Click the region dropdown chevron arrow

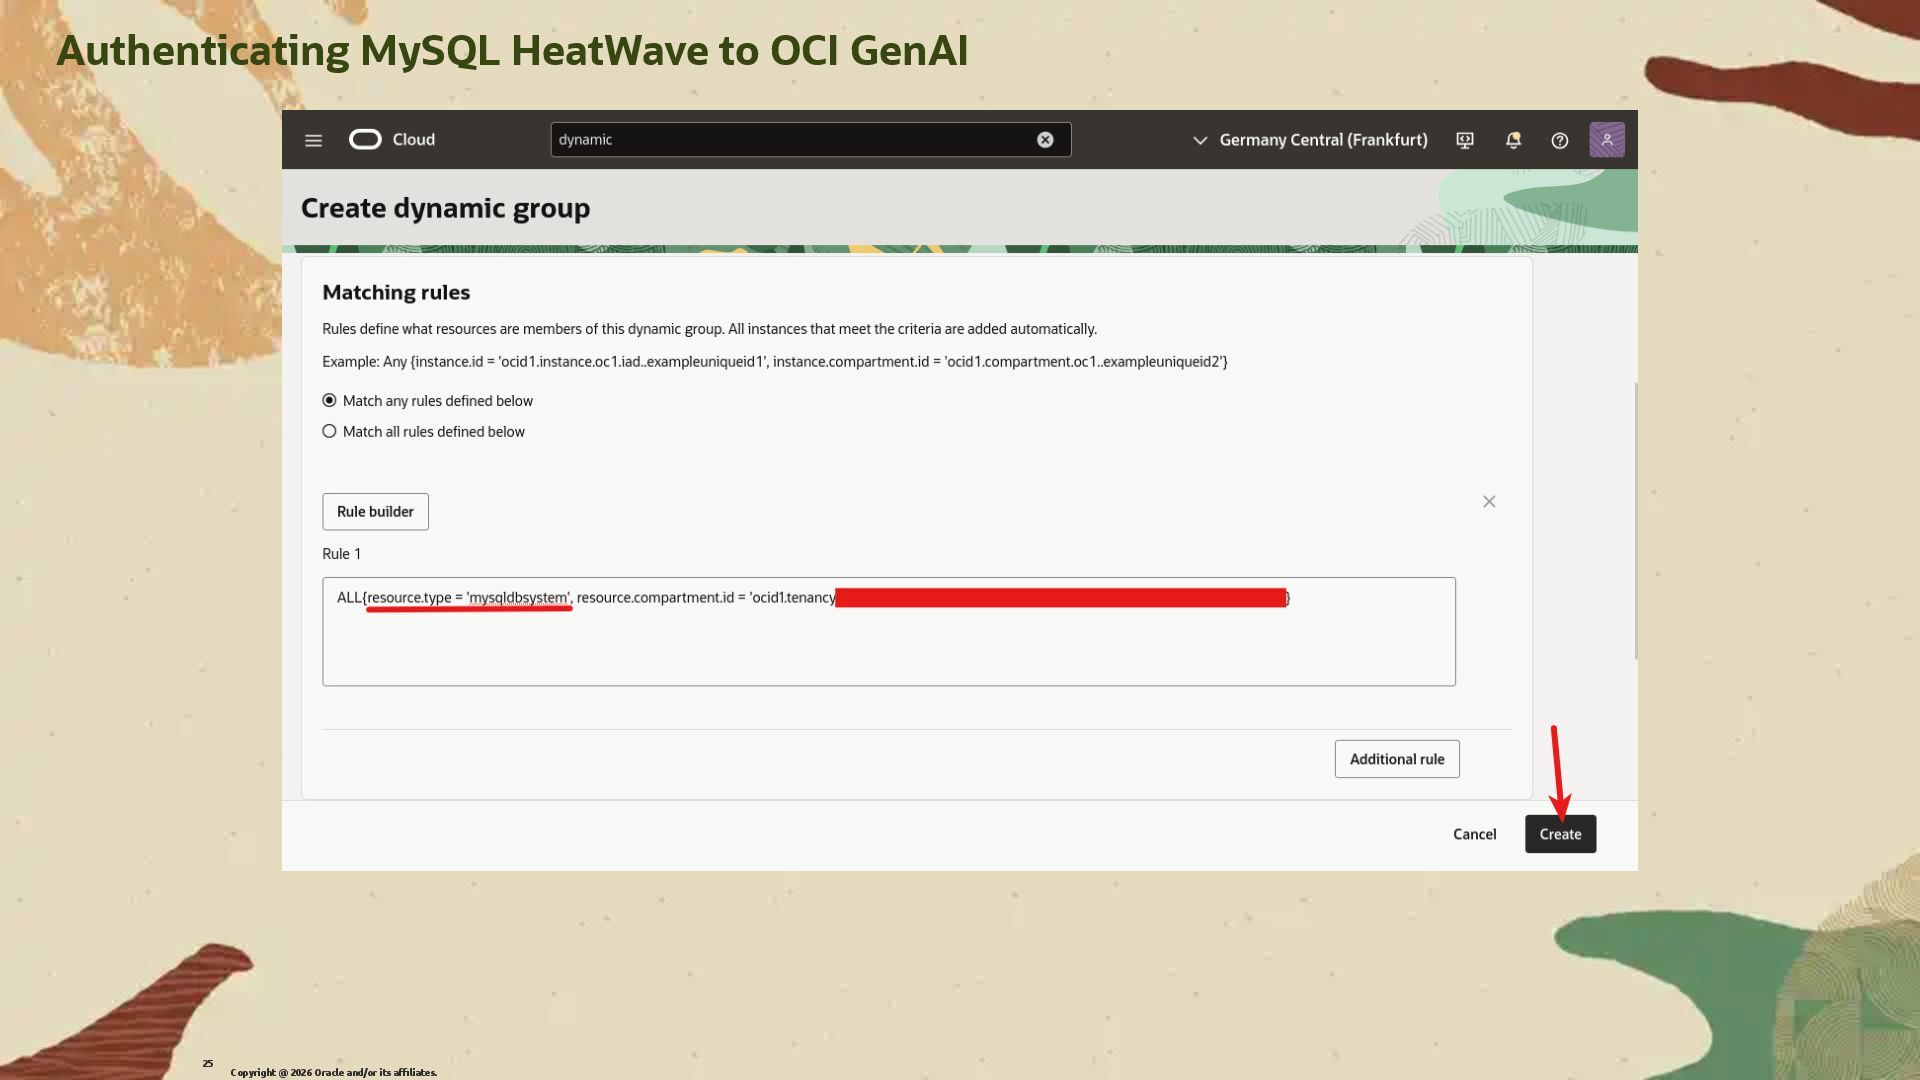[x=1200, y=140]
